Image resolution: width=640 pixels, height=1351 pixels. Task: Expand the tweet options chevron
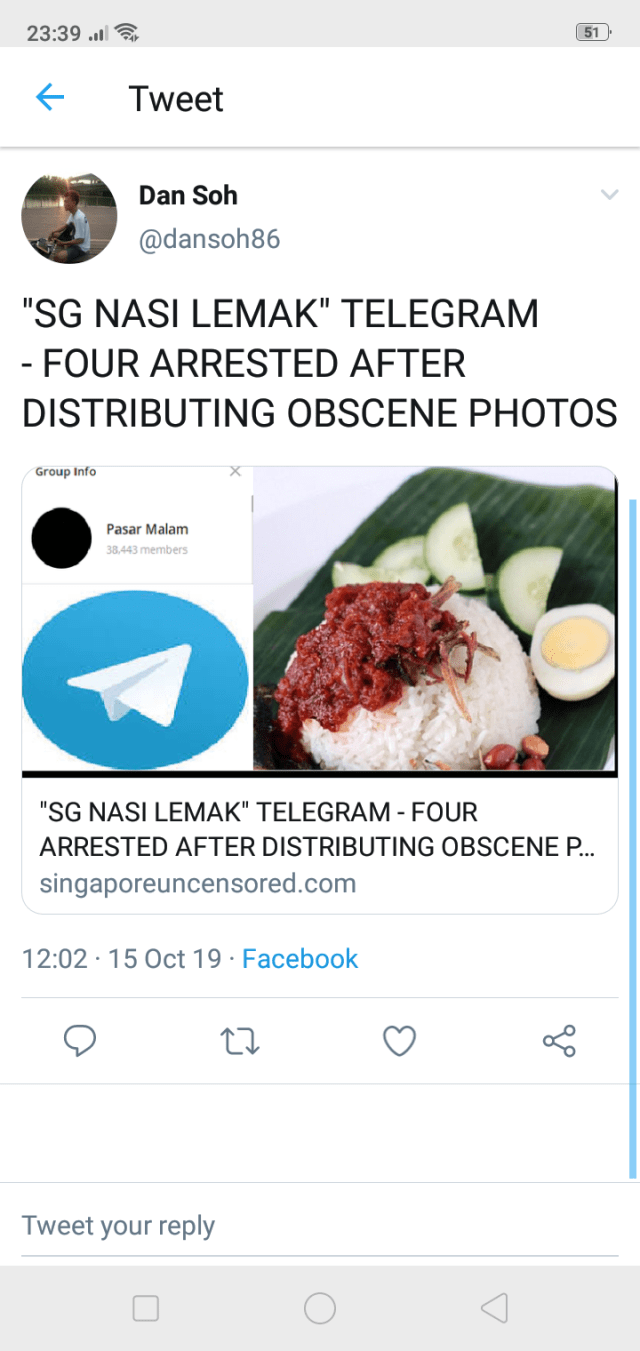click(609, 195)
